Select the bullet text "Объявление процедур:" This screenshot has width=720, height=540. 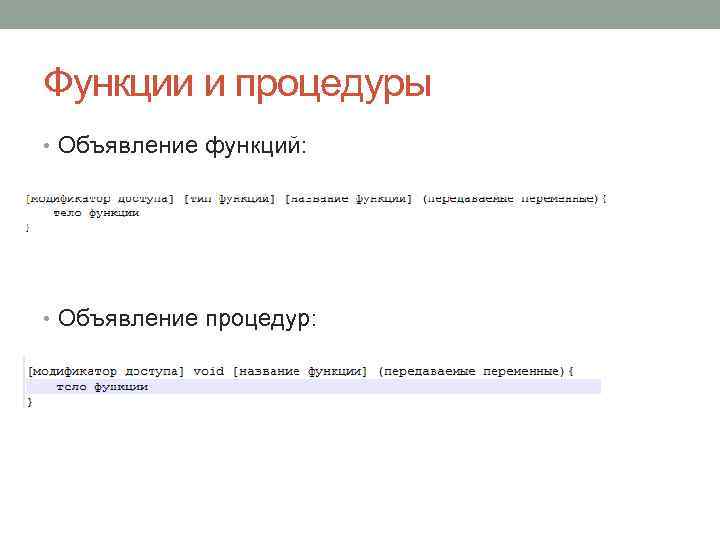click(x=187, y=318)
